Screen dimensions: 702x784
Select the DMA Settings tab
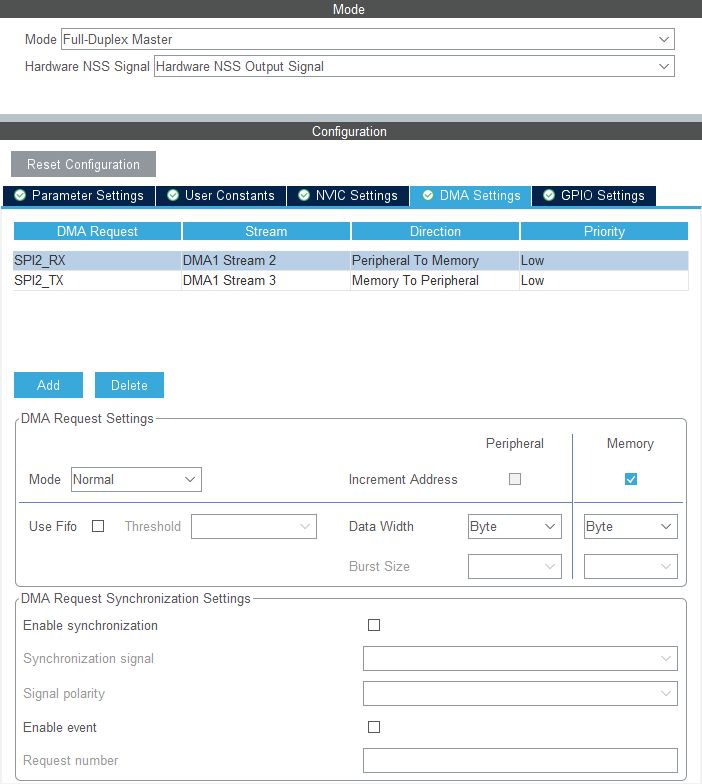tap(470, 196)
